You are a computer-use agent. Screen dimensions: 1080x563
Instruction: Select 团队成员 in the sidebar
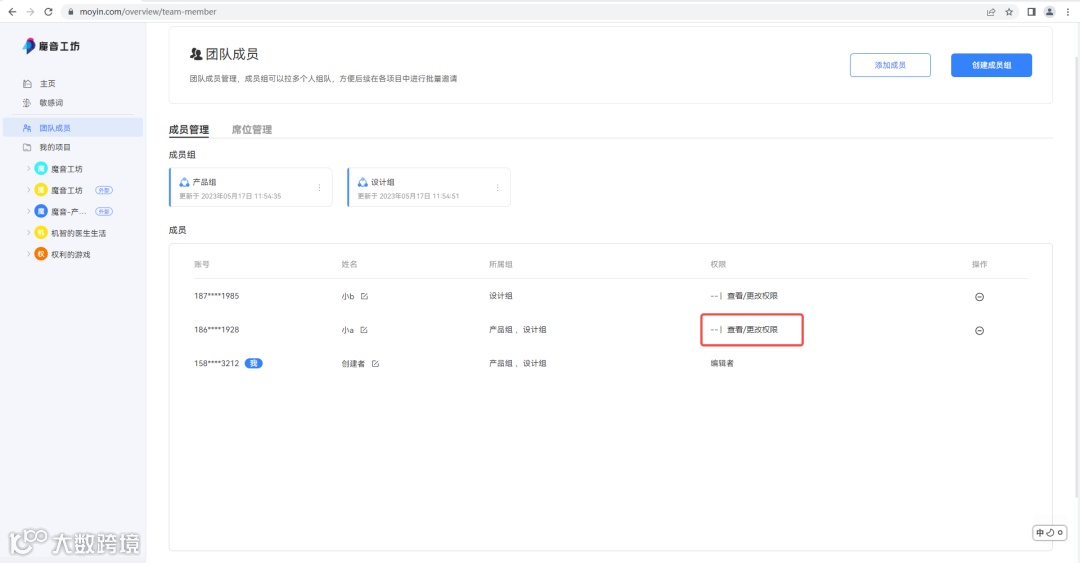[x=73, y=127]
